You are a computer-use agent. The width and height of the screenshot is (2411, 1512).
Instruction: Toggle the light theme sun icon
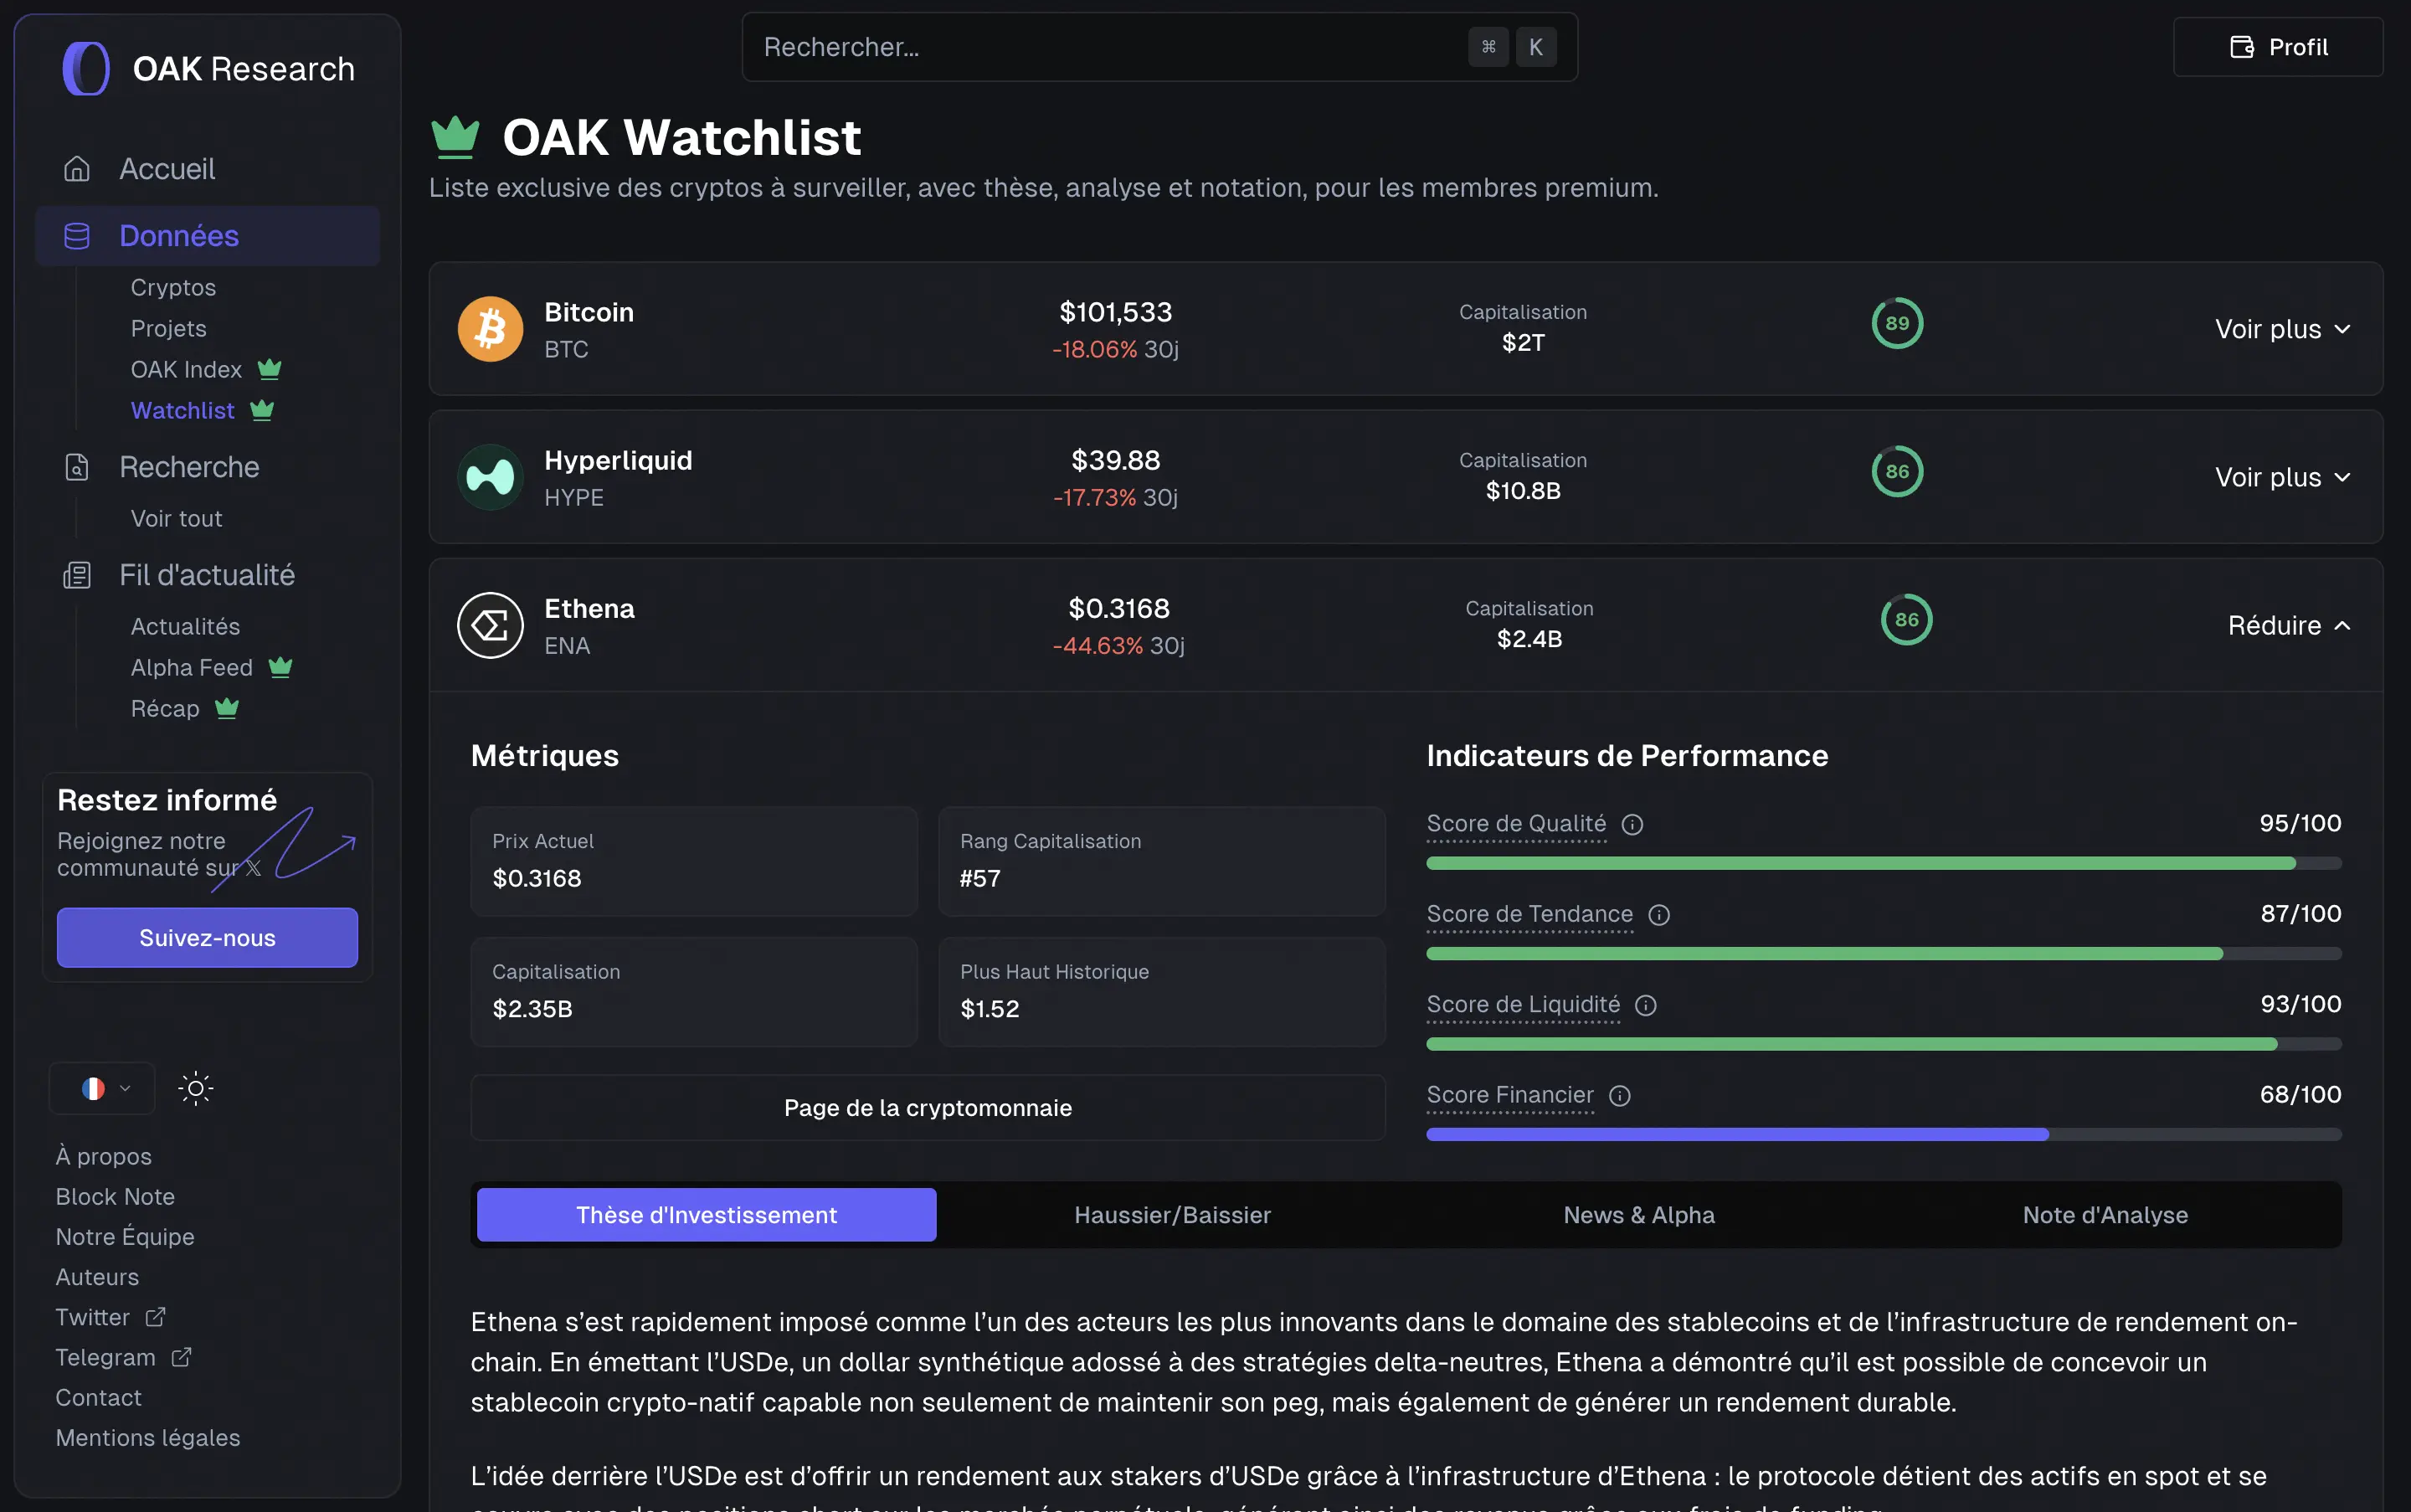click(x=196, y=1088)
